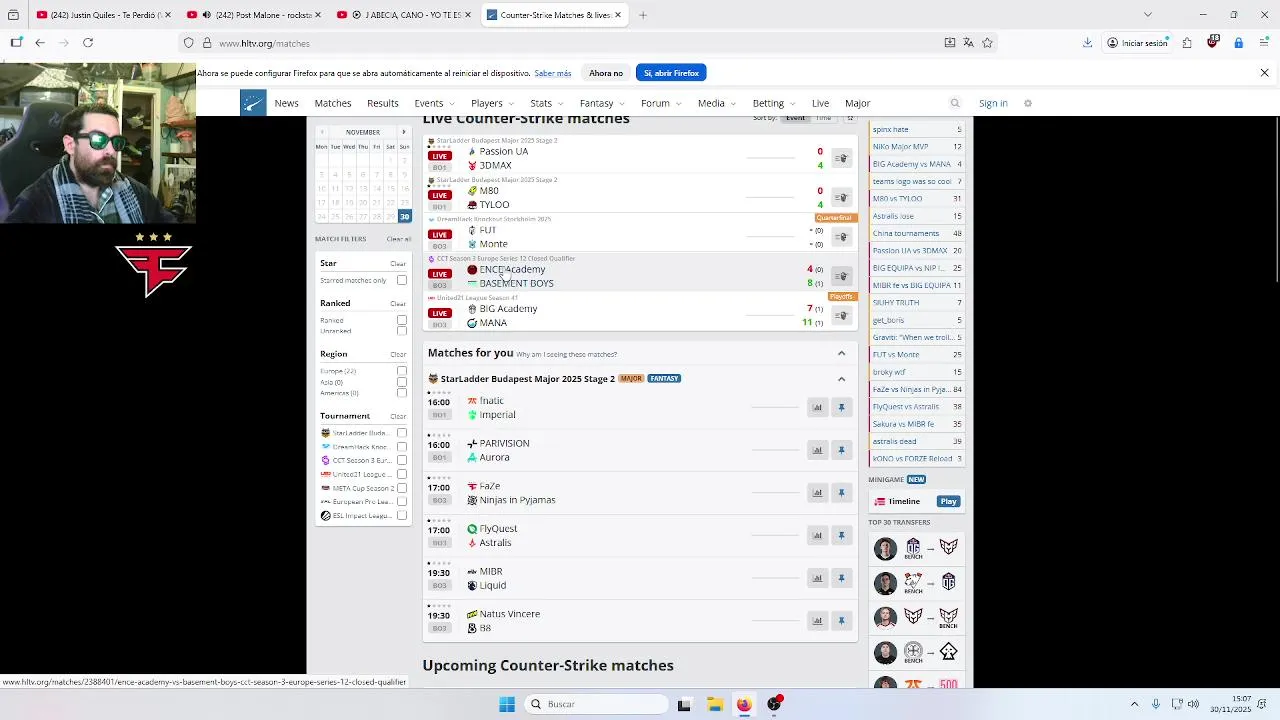Collapse StarLadder Budapest Major Stage 2 group
This screenshot has height=720, width=1280.
click(841, 379)
